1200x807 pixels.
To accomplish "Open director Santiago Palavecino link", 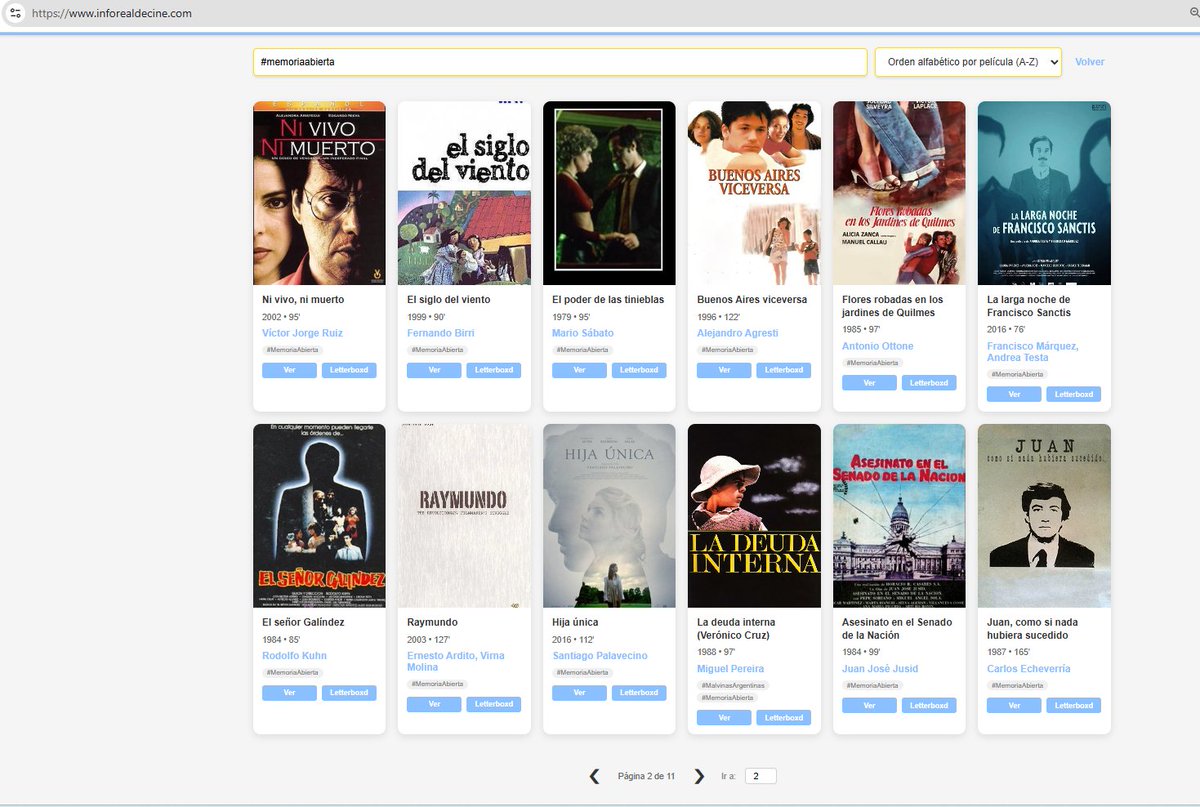I will pyautogui.click(x=600, y=656).
